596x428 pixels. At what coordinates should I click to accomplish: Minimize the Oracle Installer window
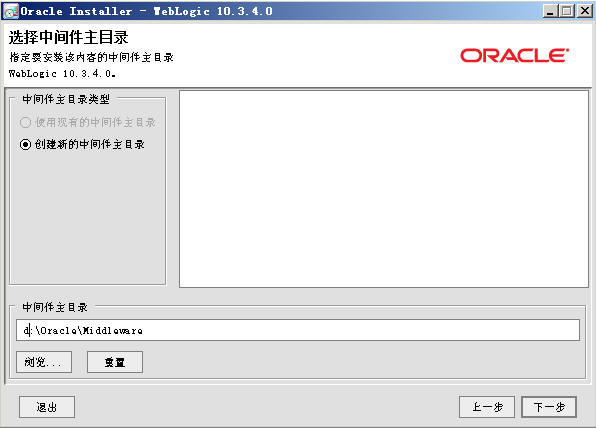pyautogui.click(x=550, y=11)
